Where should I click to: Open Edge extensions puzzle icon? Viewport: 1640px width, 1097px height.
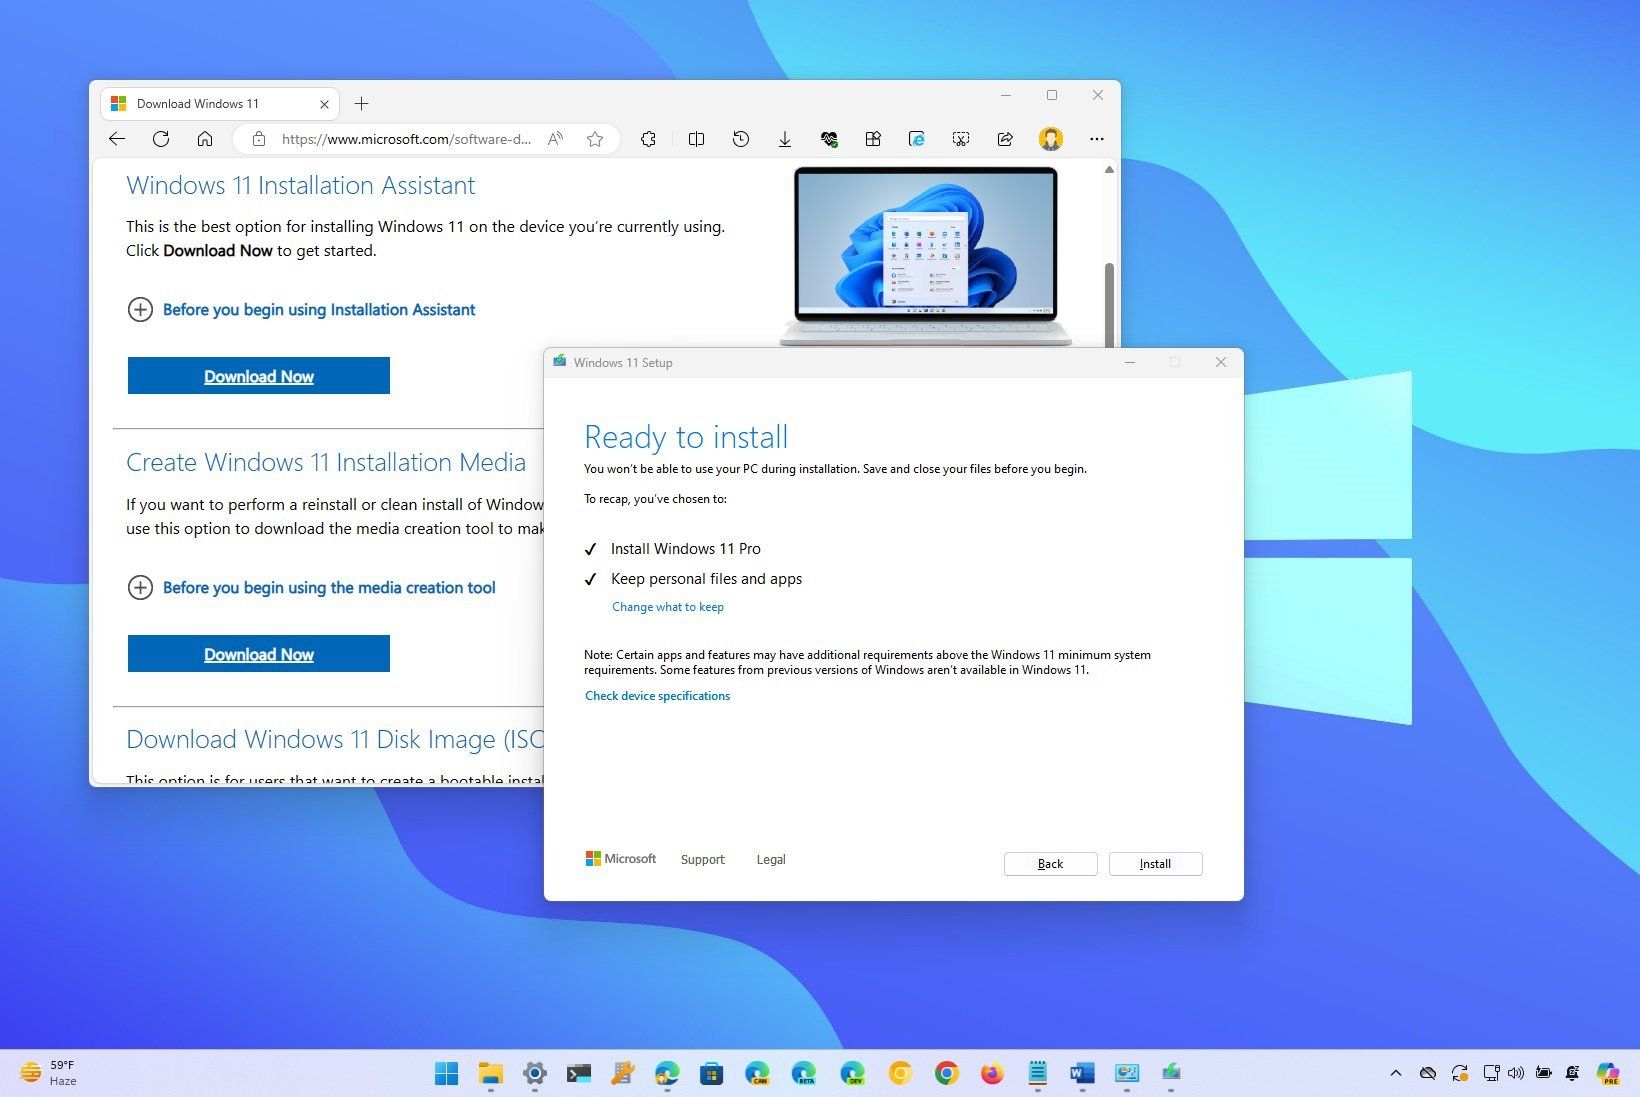649,139
